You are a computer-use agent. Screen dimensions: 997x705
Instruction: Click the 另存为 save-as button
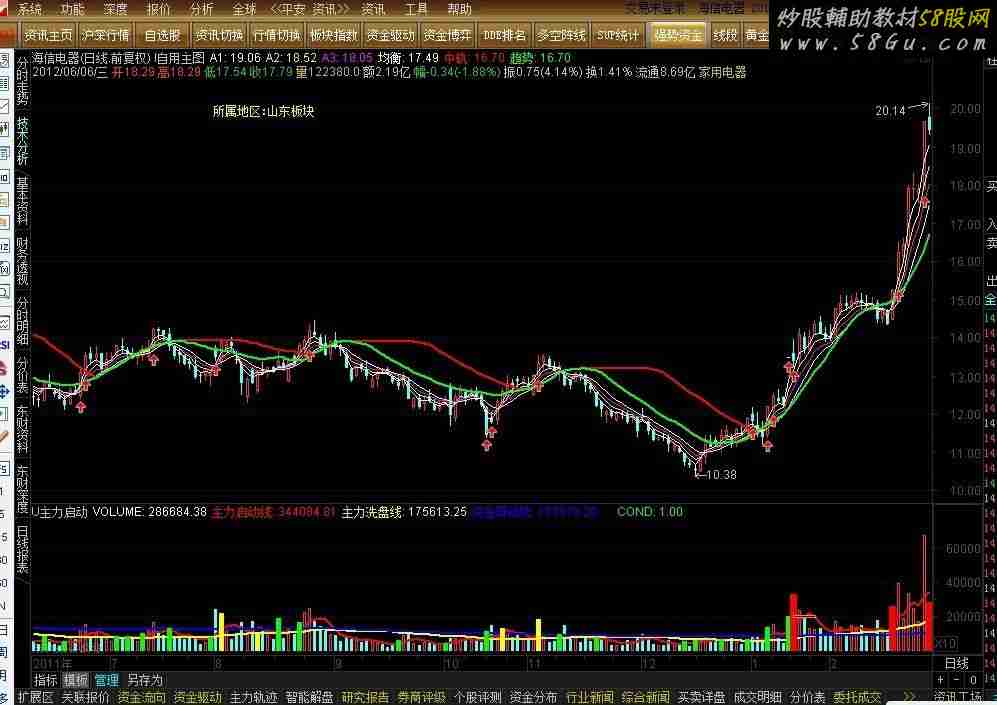[x=145, y=680]
